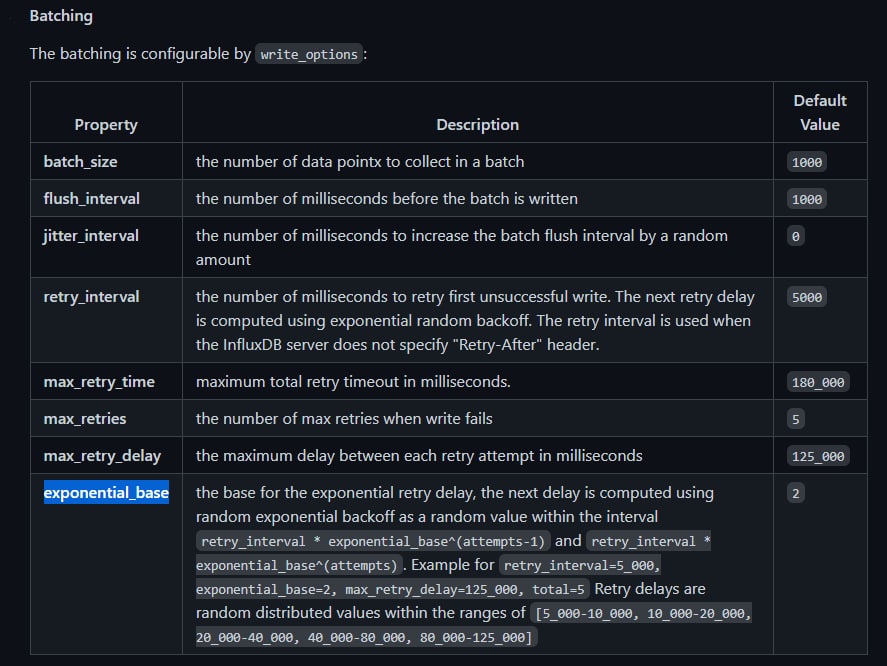Click the highlighted exponential_base text
The width and height of the screenshot is (887, 666).
coord(106,492)
